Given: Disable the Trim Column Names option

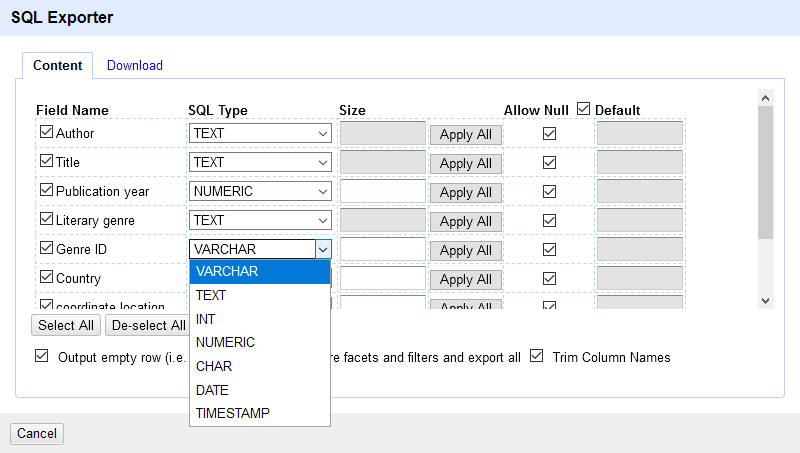Looking at the screenshot, I should coord(537,356).
